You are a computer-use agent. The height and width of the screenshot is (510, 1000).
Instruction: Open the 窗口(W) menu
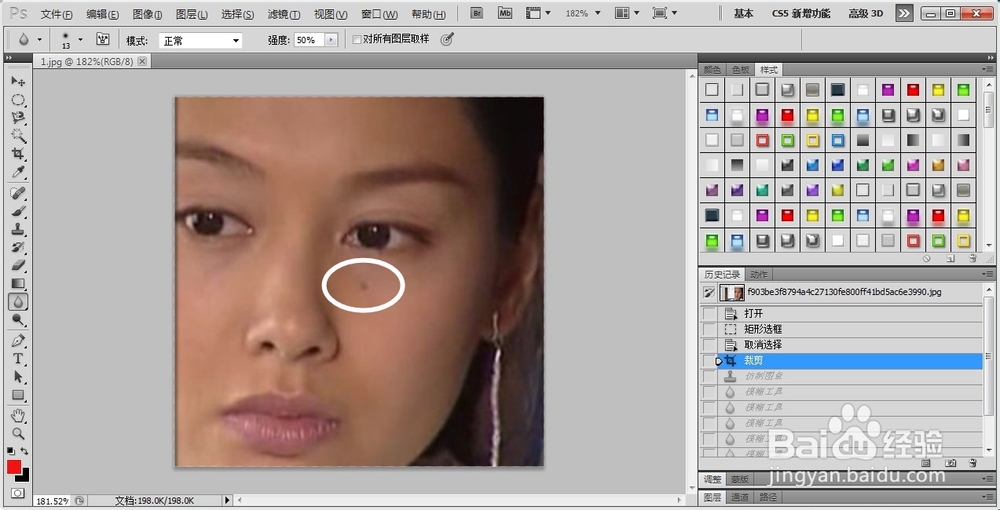click(x=379, y=14)
